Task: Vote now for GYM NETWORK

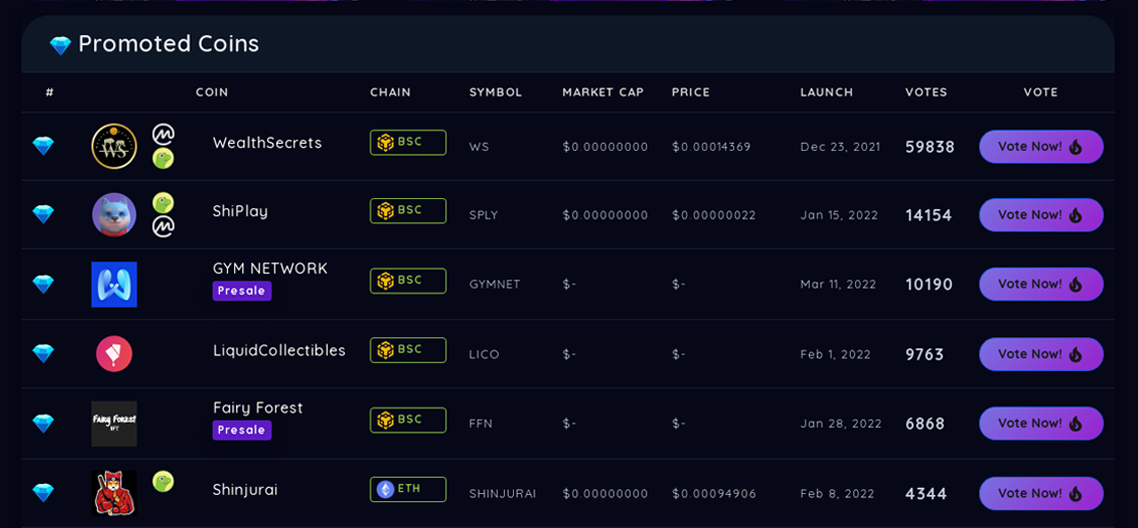Action: pos(1041,284)
